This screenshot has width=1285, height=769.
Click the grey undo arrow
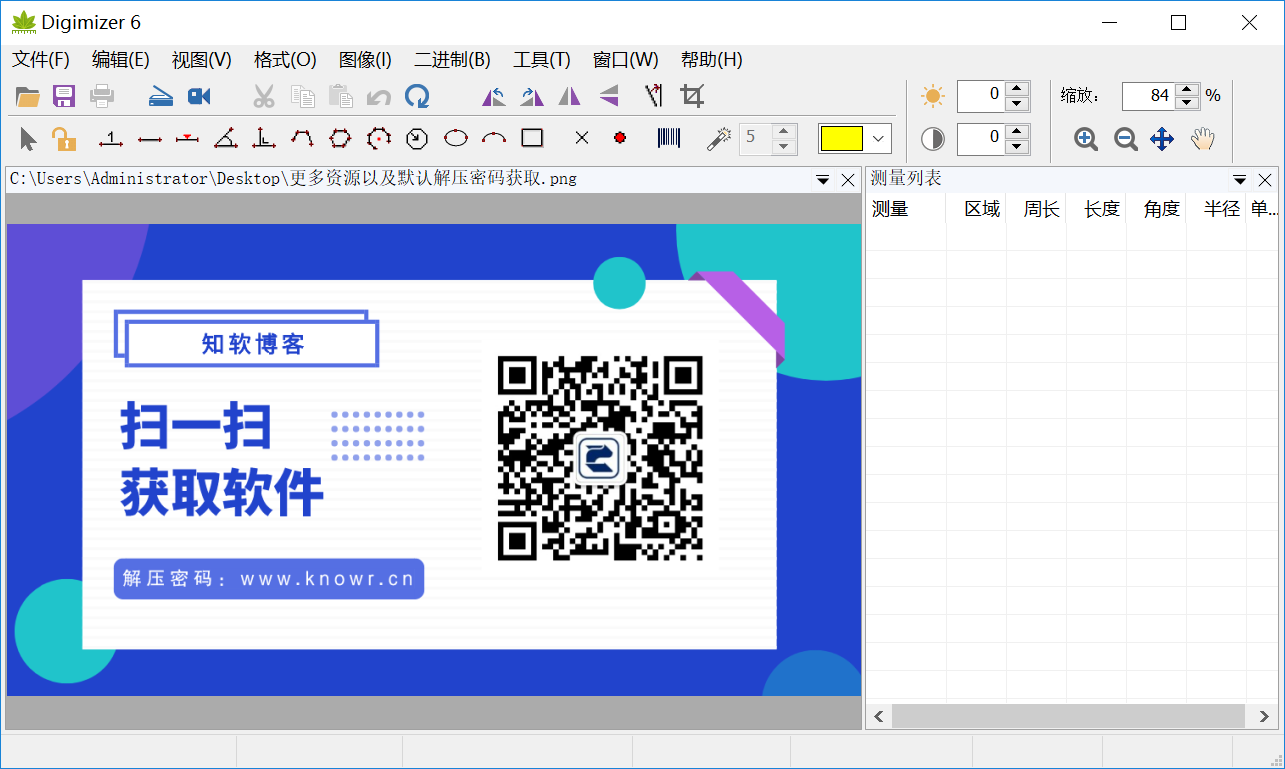(378, 97)
